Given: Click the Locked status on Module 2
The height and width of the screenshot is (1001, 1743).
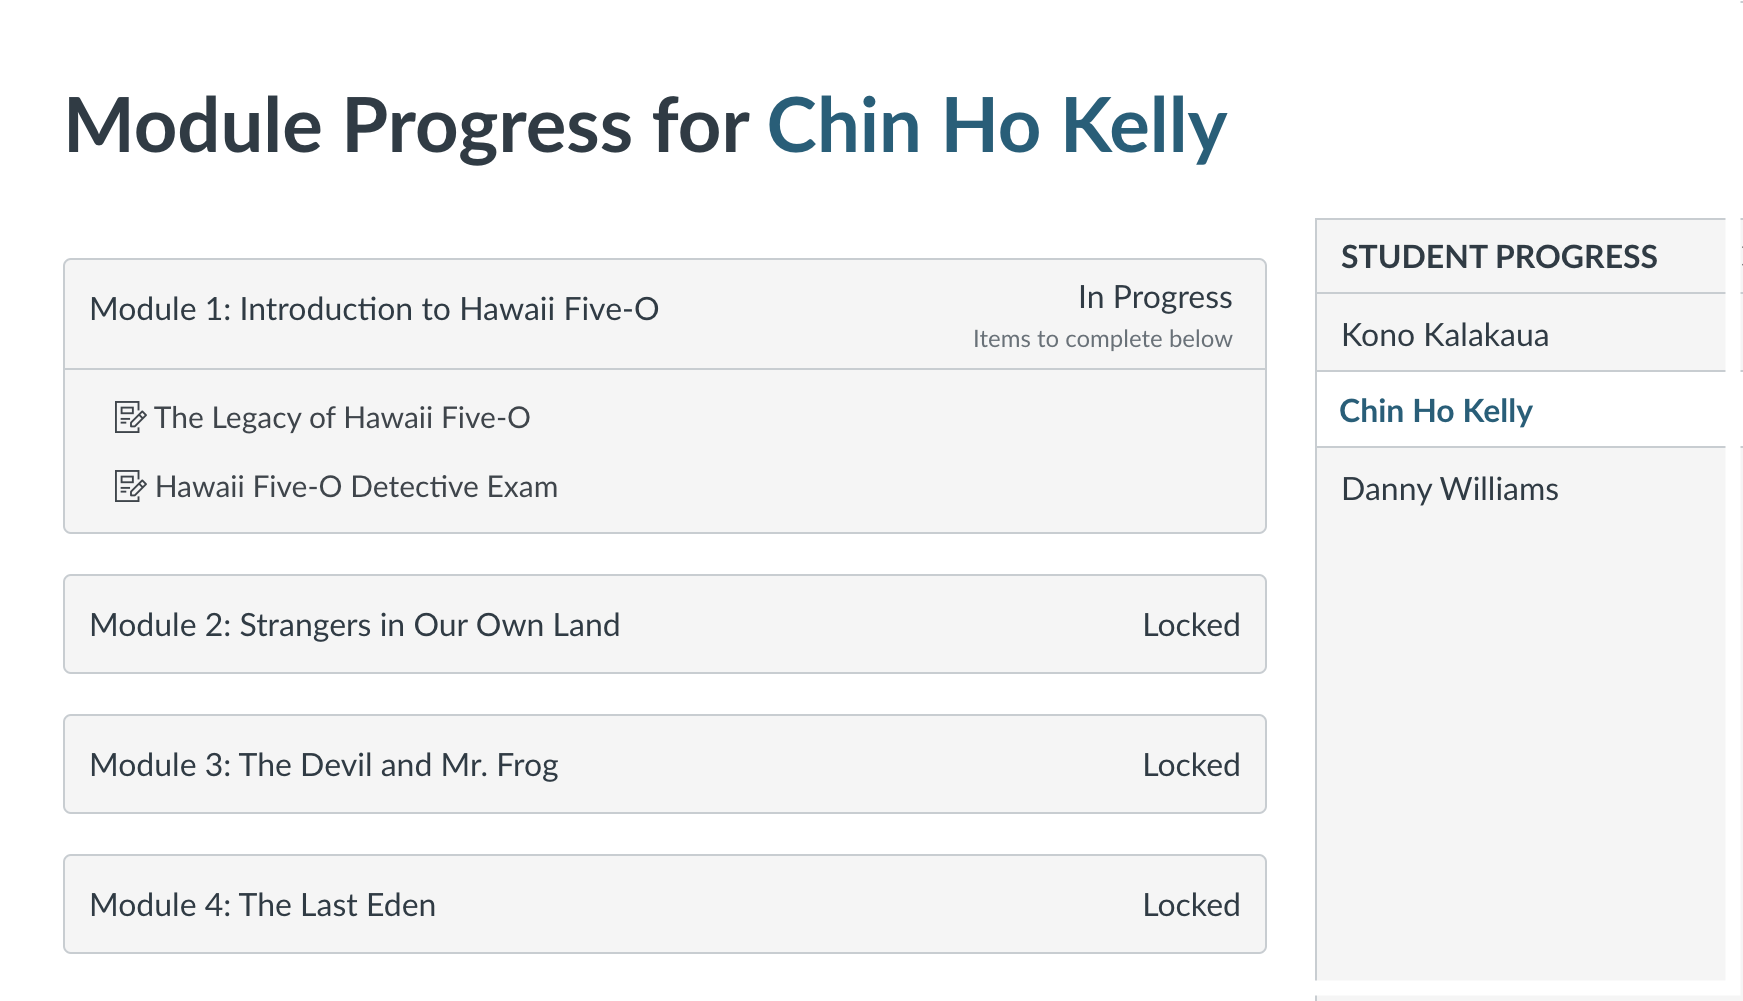Looking at the screenshot, I should pyautogui.click(x=1191, y=625).
